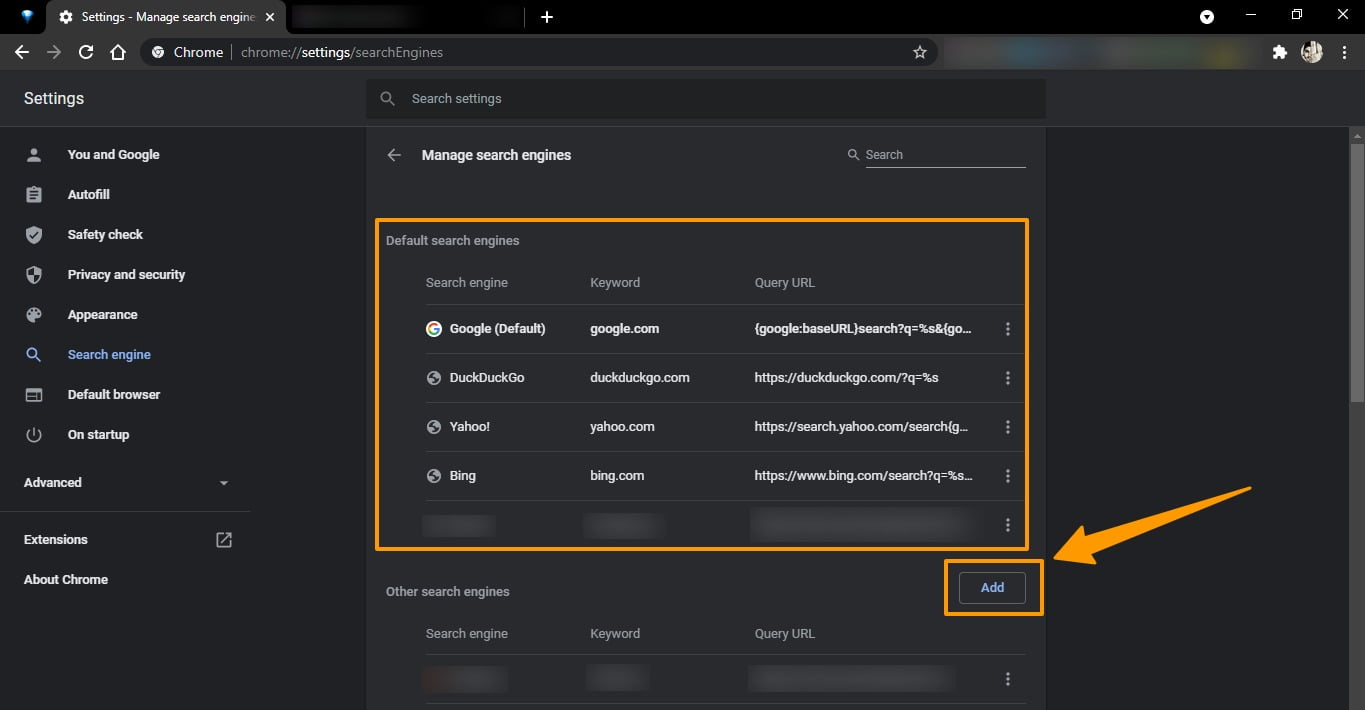Click the Extensions external-link icon
Screen dimensions: 1365x710
click(224, 540)
